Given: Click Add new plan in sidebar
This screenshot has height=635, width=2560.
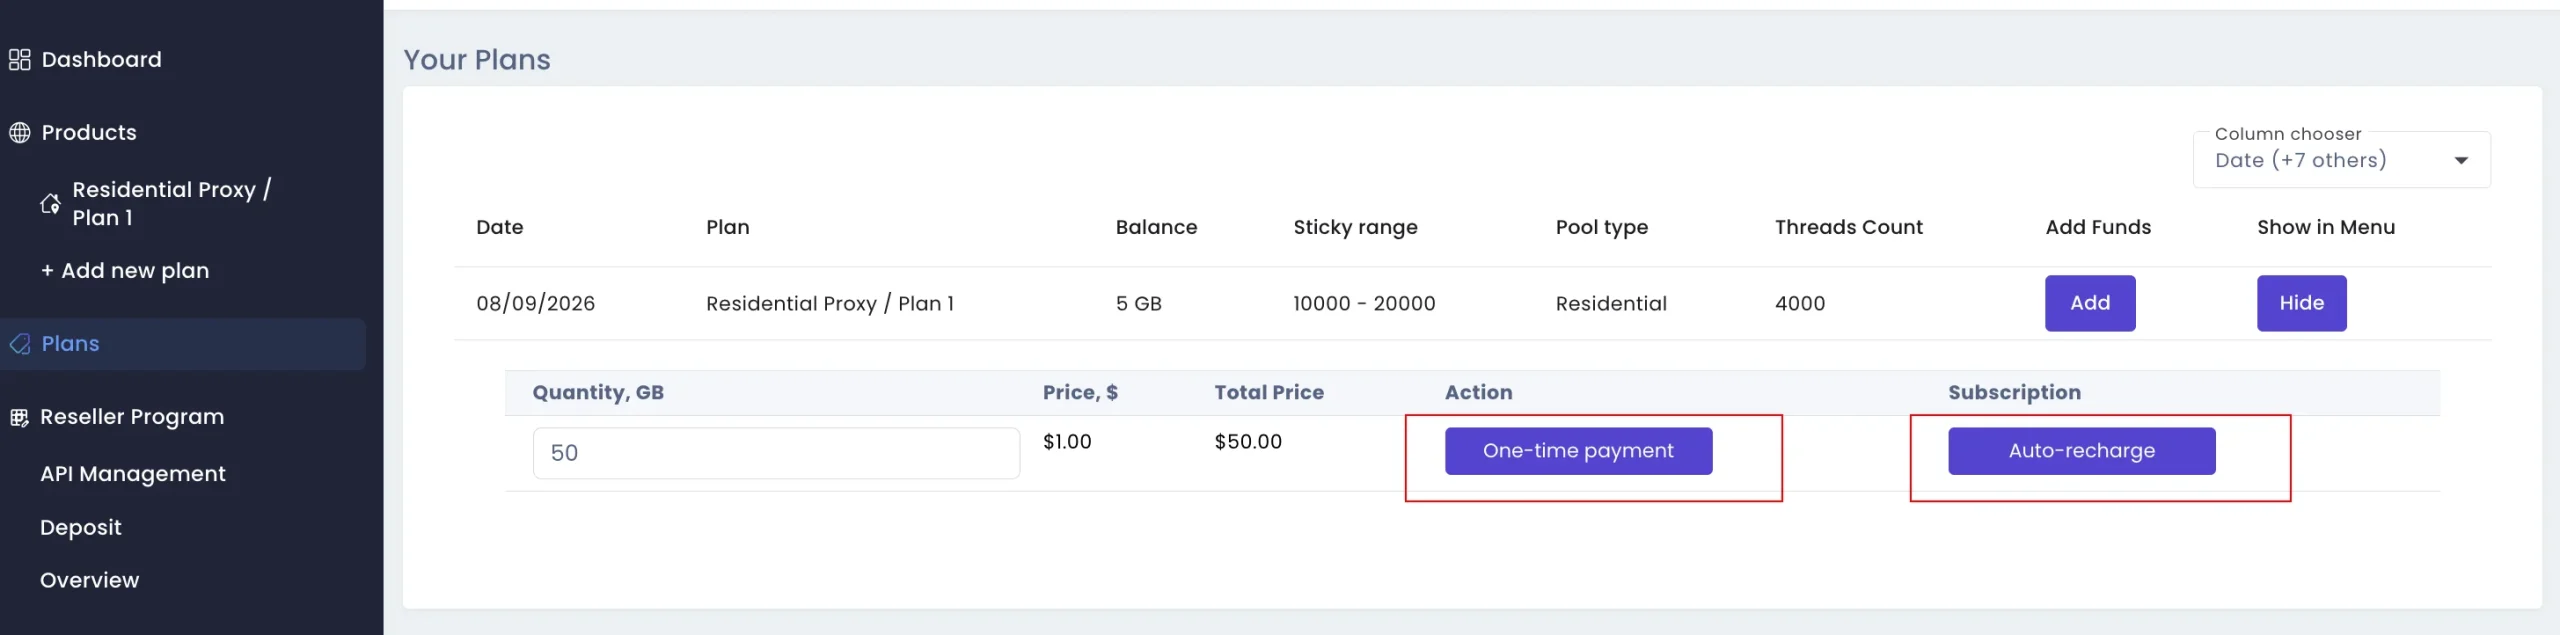Looking at the screenshot, I should tap(125, 271).
